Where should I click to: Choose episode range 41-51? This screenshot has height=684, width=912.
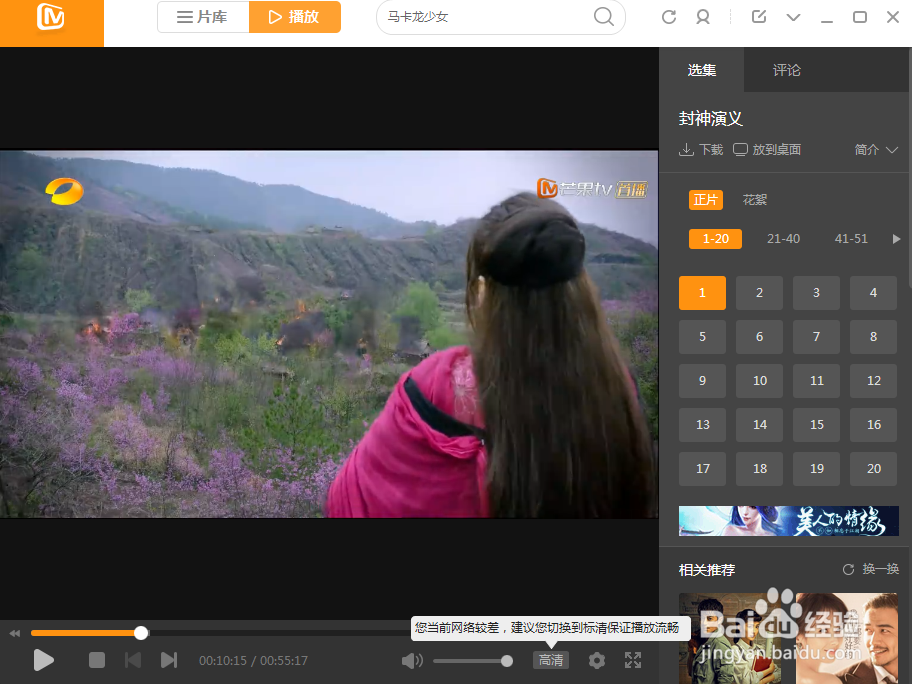pyautogui.click(x=851, y=238)
